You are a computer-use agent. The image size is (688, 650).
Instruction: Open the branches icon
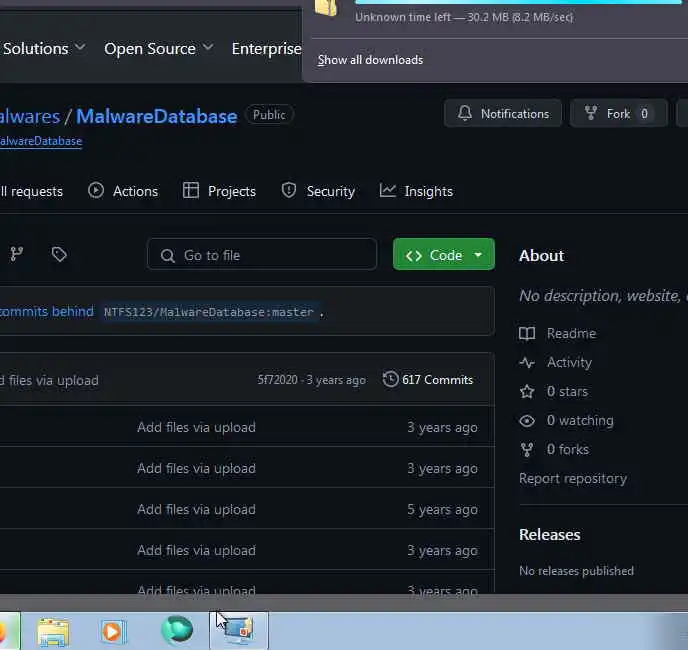[x=17, y=254]
